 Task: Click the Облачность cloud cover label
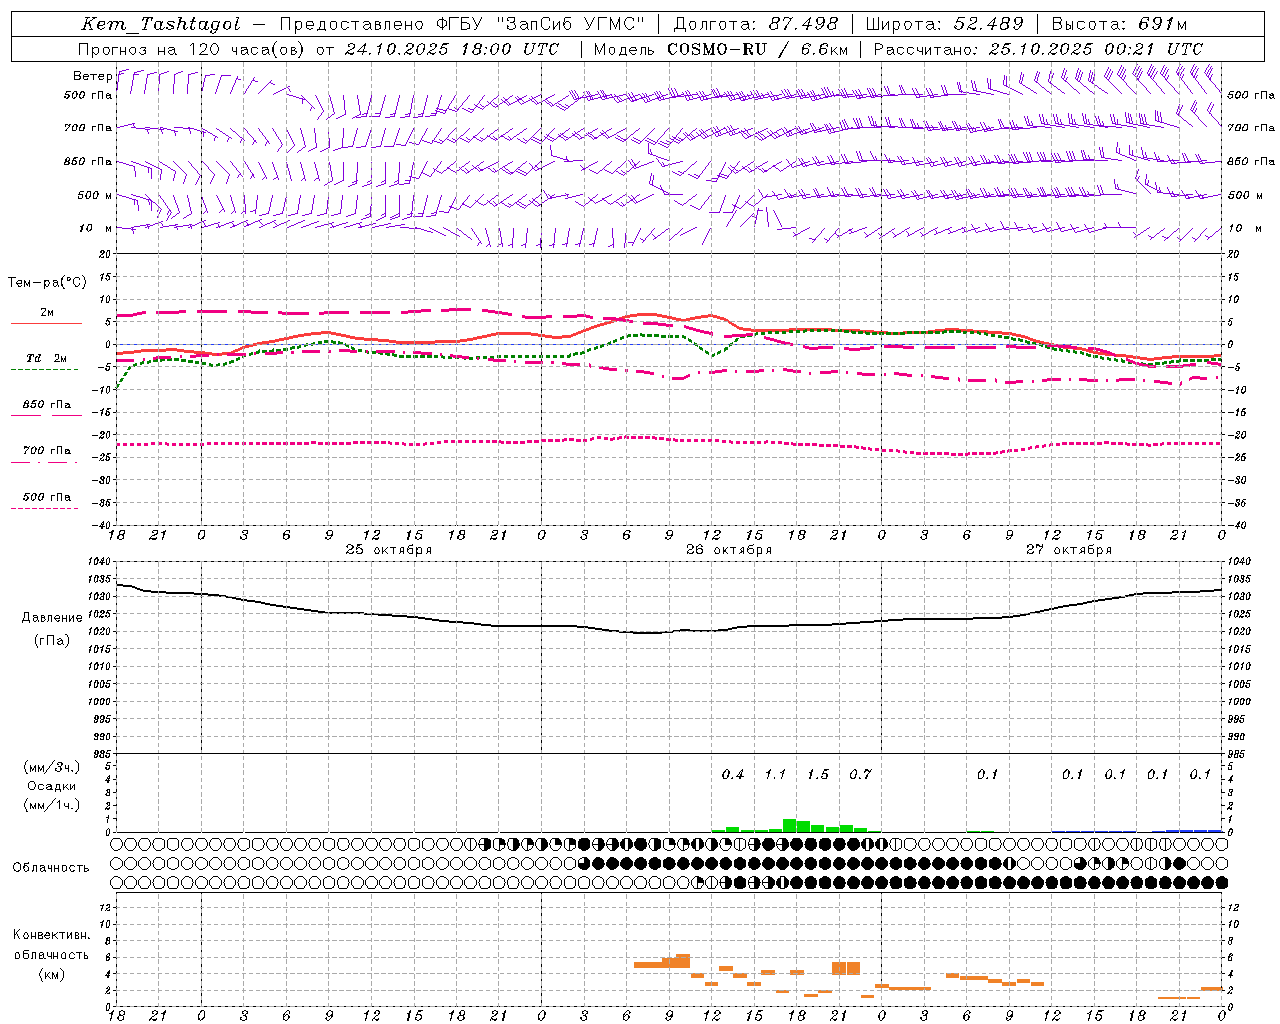tap(51, 868)
